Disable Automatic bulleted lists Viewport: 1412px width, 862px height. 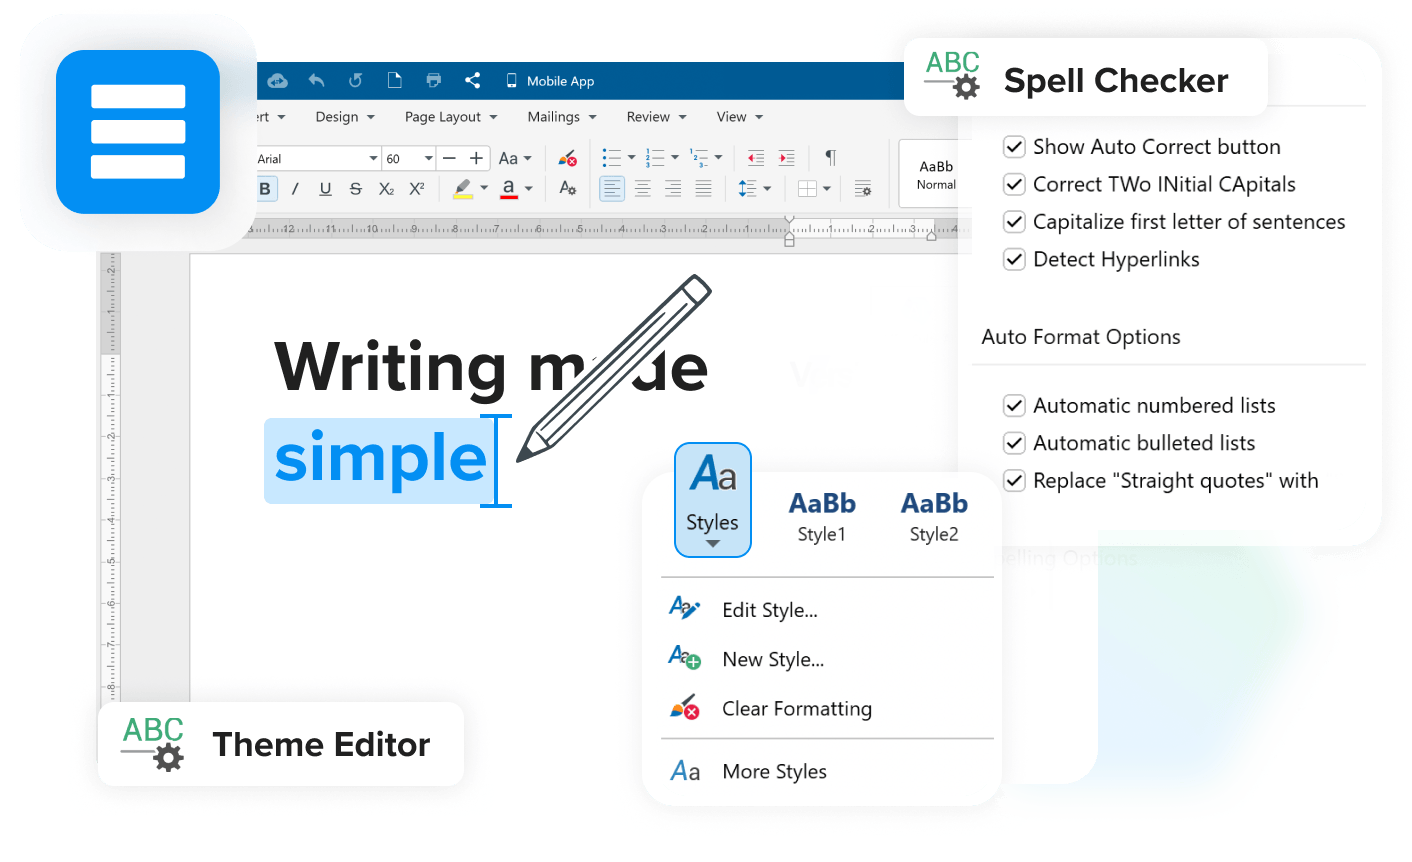[x=1014, y=443]
